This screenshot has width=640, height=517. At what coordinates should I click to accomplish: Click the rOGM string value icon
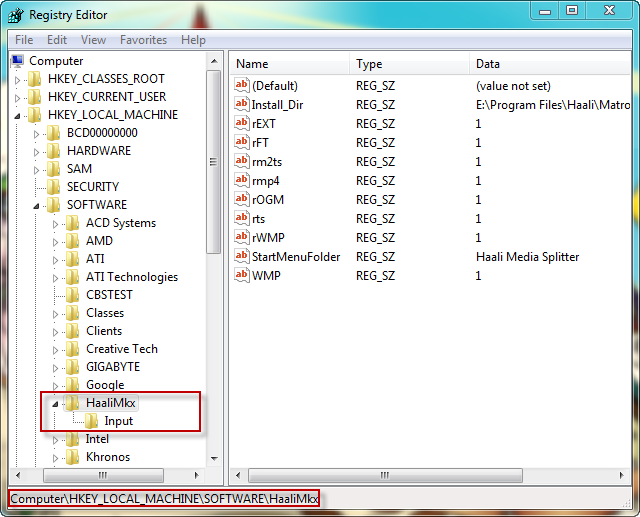coord(242,200)
